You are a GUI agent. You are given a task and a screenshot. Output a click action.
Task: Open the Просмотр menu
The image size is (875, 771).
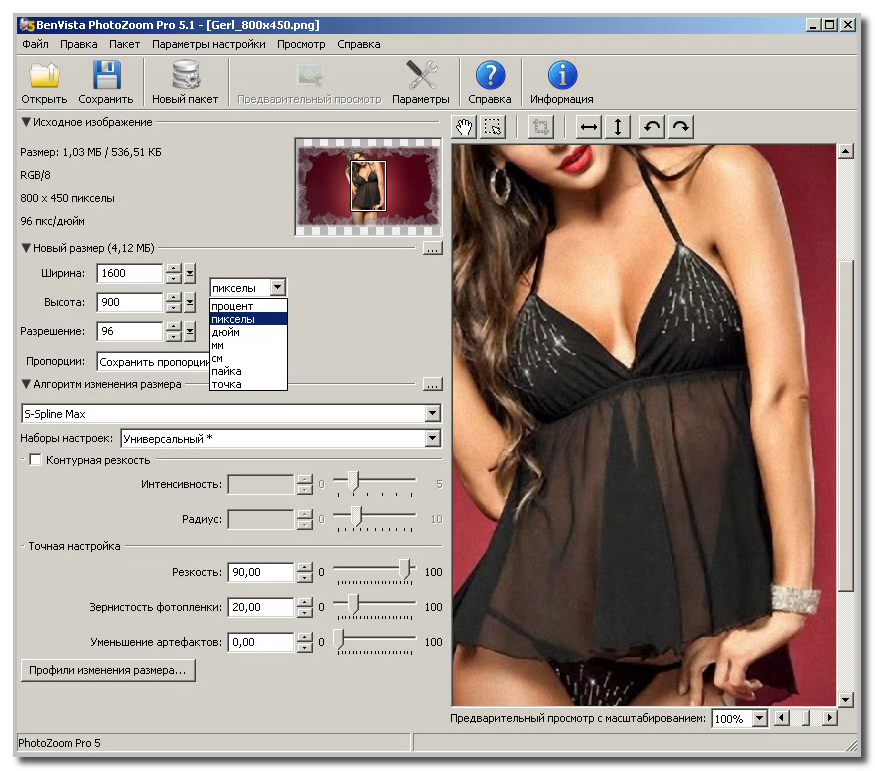point(301,44)
